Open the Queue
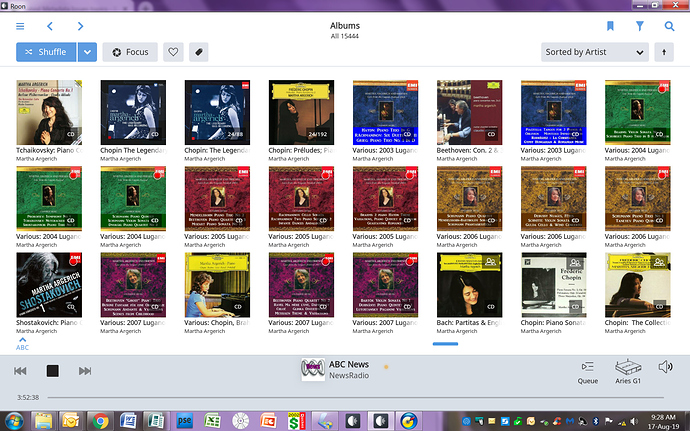This screenshot has height=431, width=690. (588, 372)
